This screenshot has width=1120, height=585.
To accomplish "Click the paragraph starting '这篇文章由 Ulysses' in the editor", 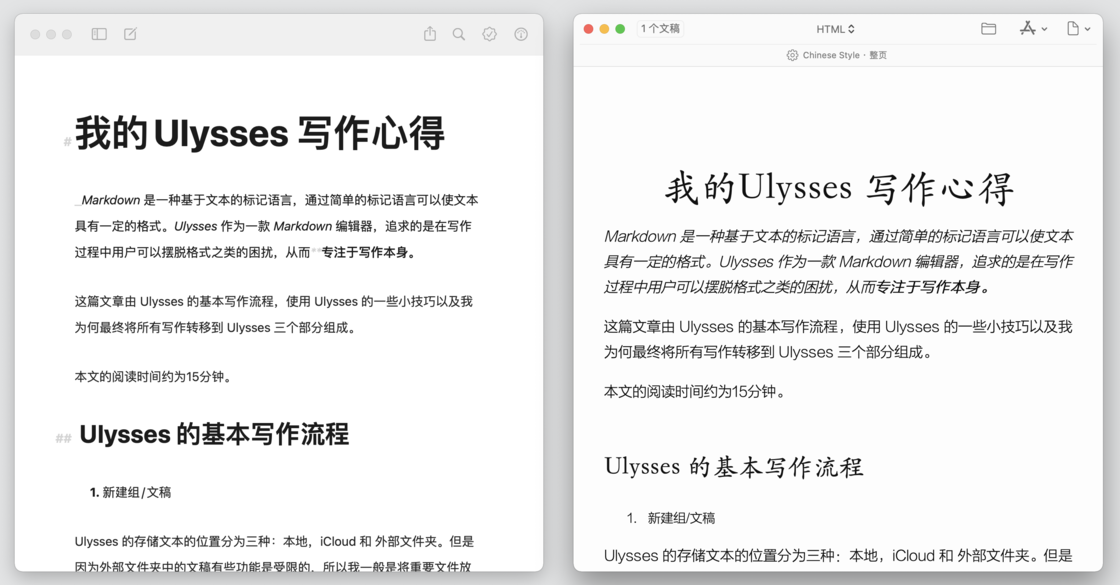I will (274, 315).
